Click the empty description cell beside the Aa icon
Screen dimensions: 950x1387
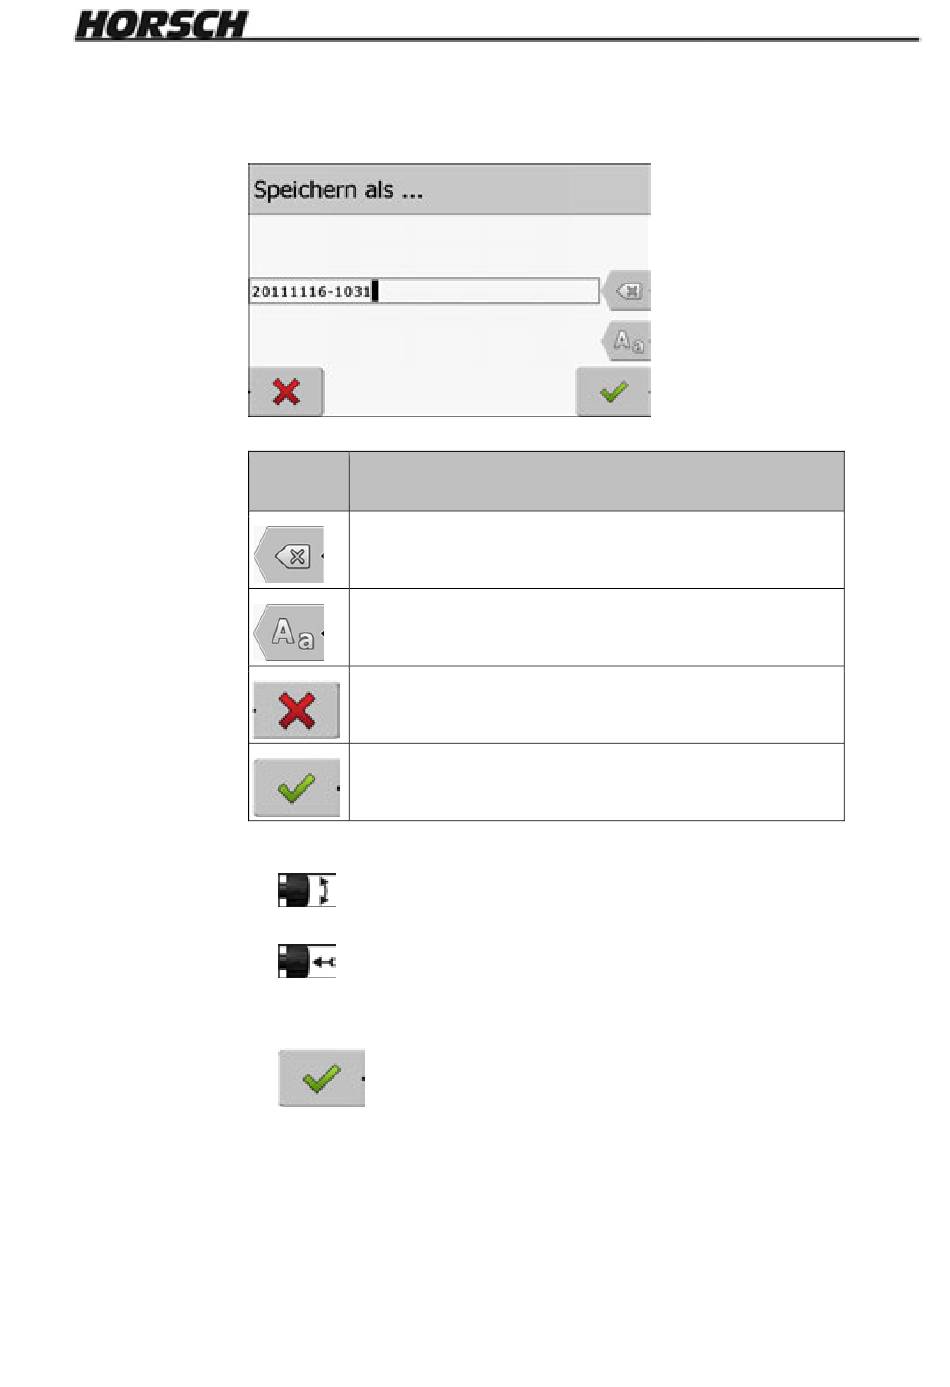pyautogui.click(x=596, y=627)
